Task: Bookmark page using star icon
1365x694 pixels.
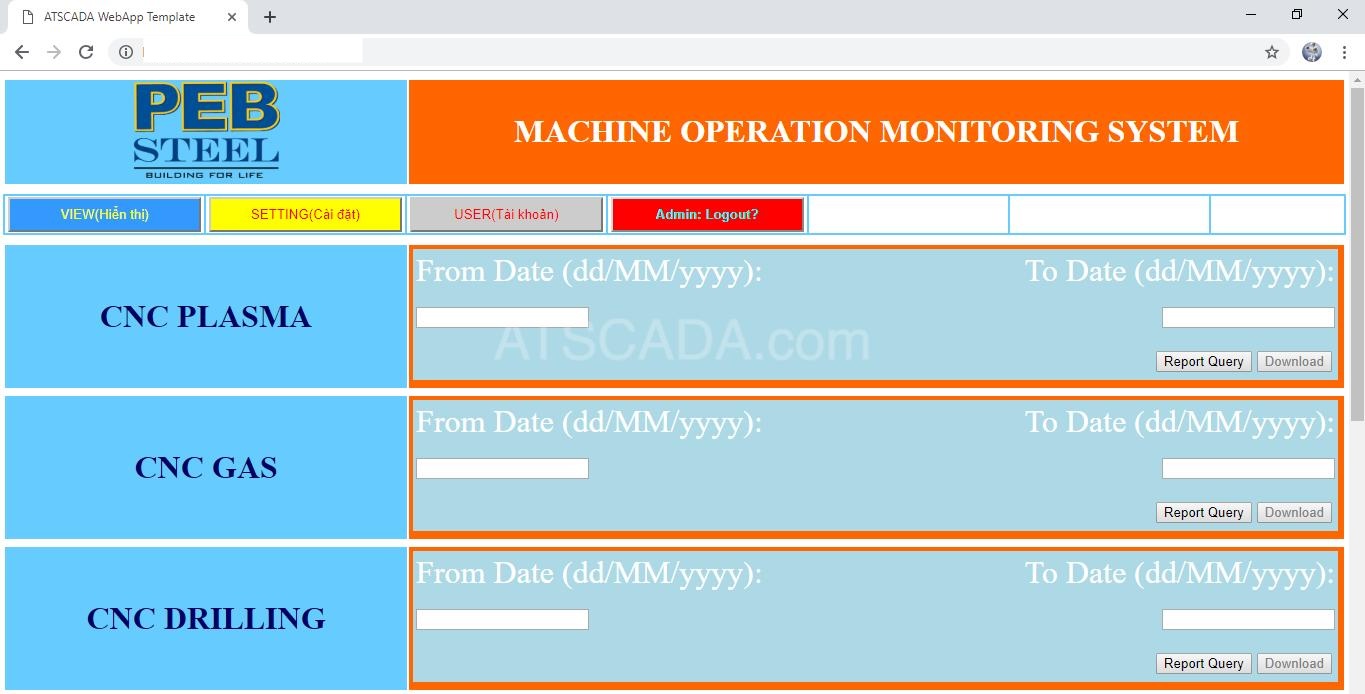Action: [1272, 52]
